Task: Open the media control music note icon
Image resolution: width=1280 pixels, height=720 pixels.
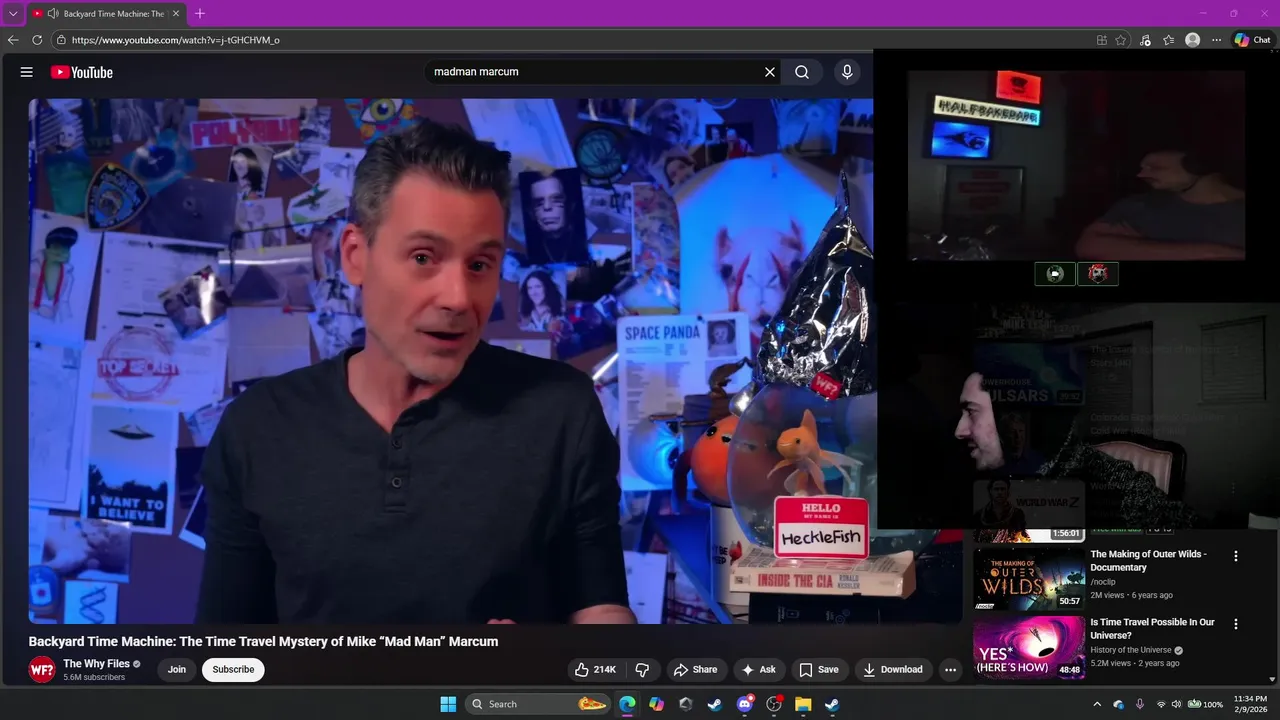Action: [x=1145, y=40]
